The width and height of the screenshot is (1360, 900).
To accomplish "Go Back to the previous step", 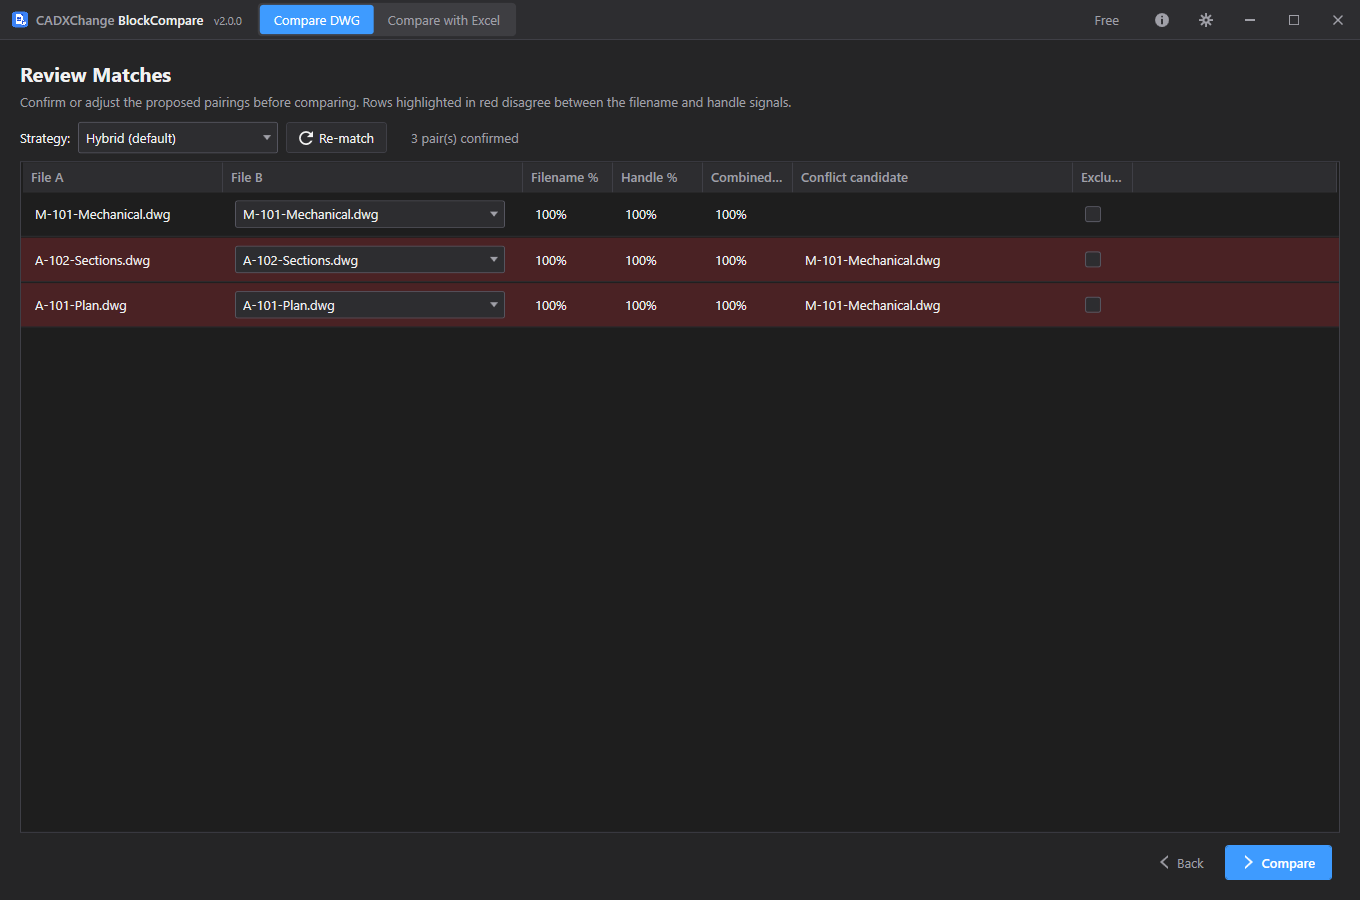I will (x=1181, y=863).
